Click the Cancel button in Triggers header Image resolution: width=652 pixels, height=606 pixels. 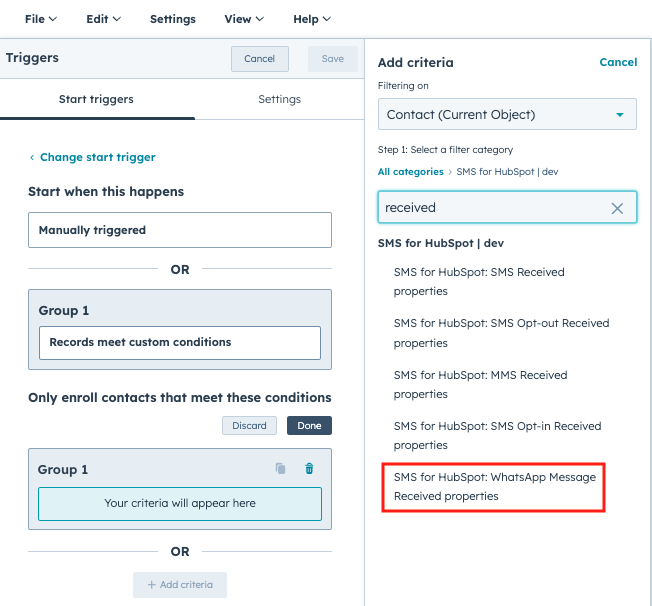coord(259,59)
